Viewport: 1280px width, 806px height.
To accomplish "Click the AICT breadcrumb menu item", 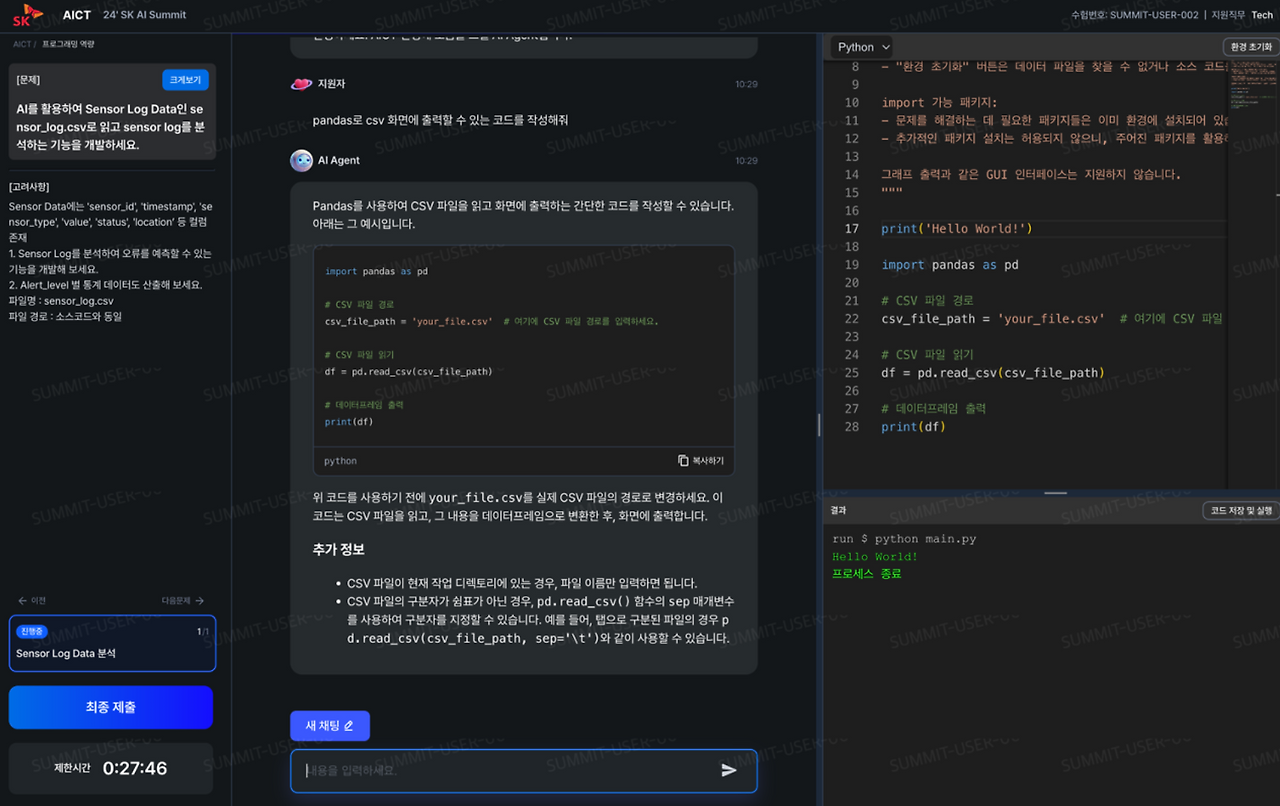I will (19, 43).
